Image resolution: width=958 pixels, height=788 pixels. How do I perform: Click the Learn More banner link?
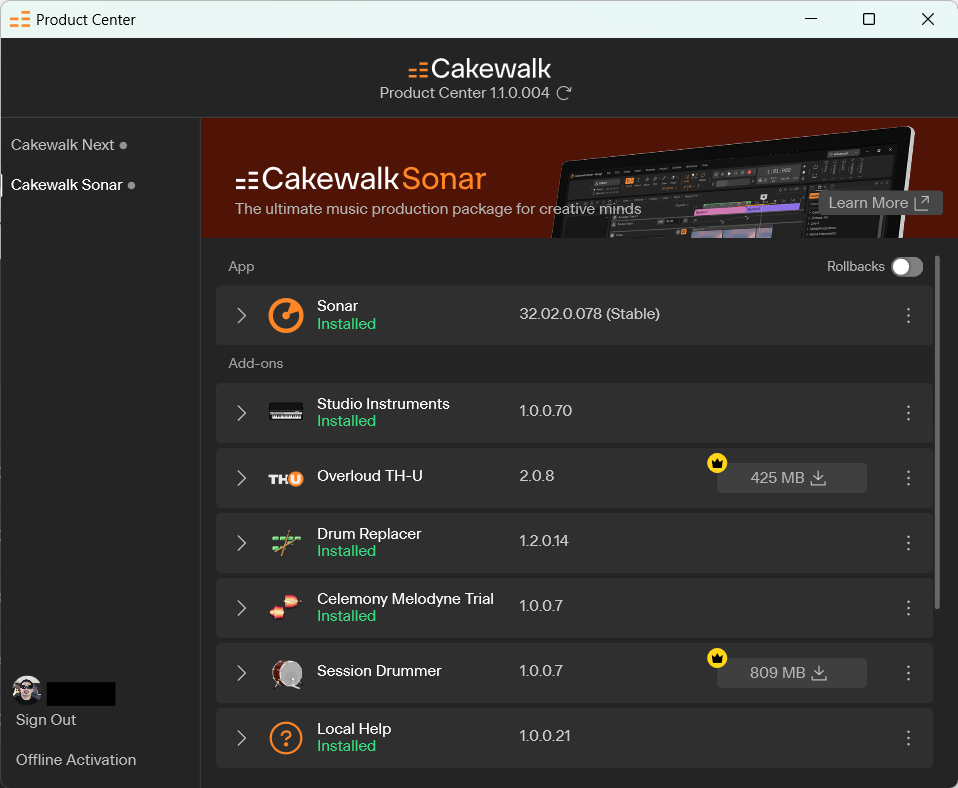pos(880,203)
